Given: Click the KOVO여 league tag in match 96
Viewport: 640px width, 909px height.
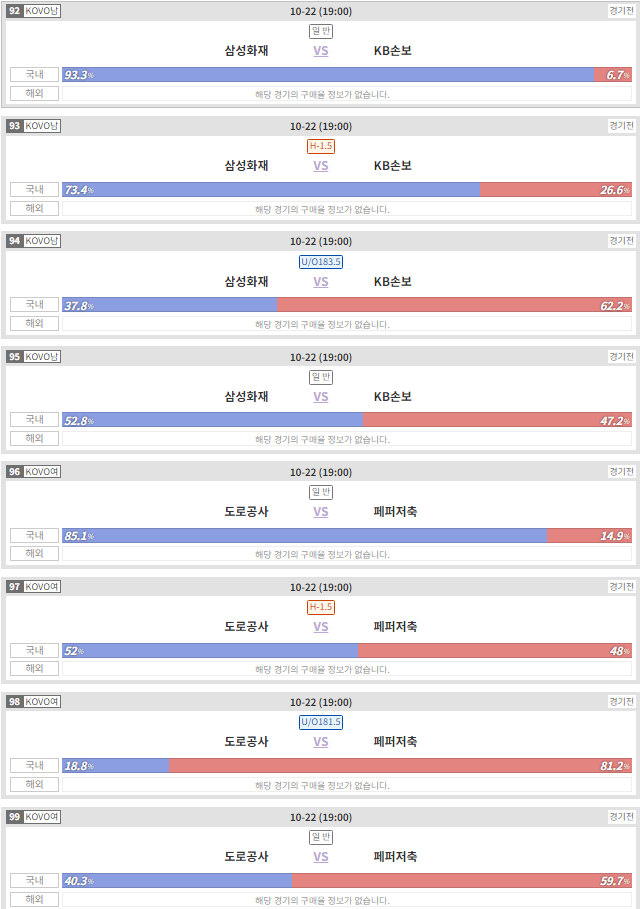Looking at the screenshot, I should tap(42, 472).
